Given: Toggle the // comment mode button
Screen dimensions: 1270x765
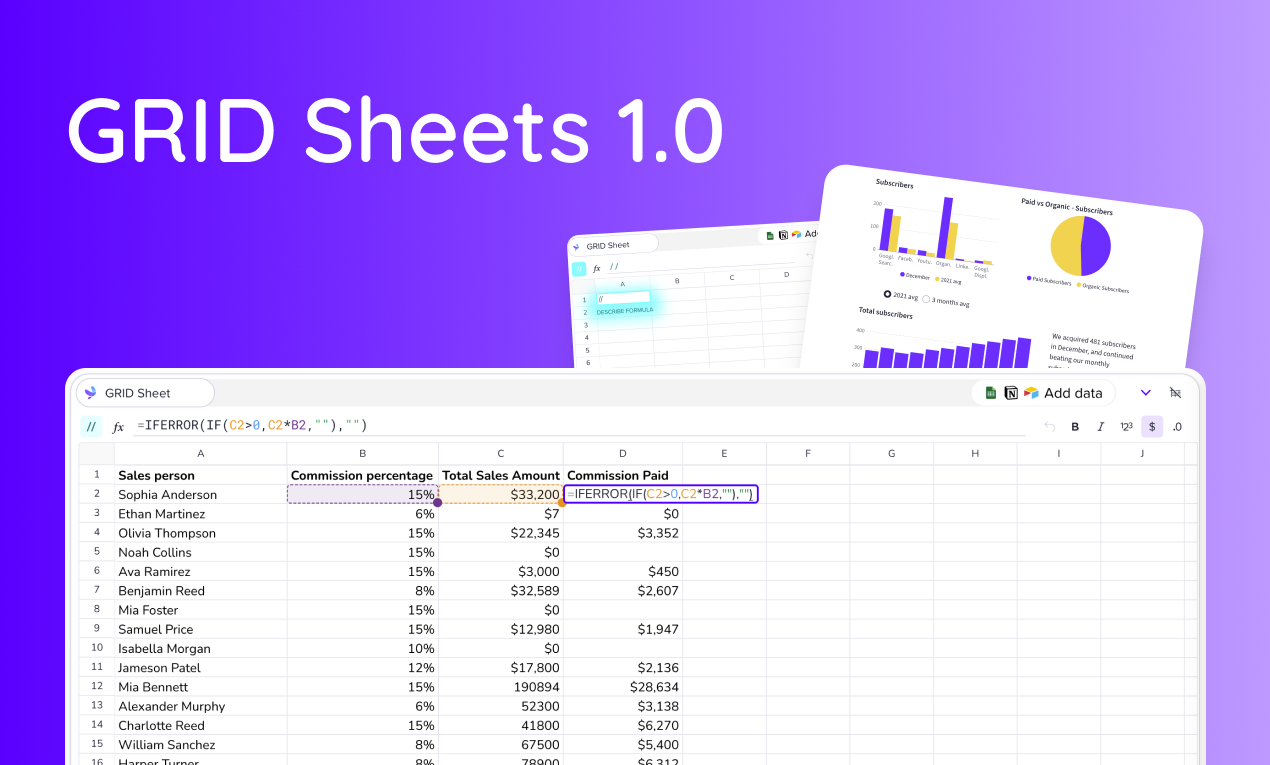Looking at the screenshot, I should tap(92, 426).
